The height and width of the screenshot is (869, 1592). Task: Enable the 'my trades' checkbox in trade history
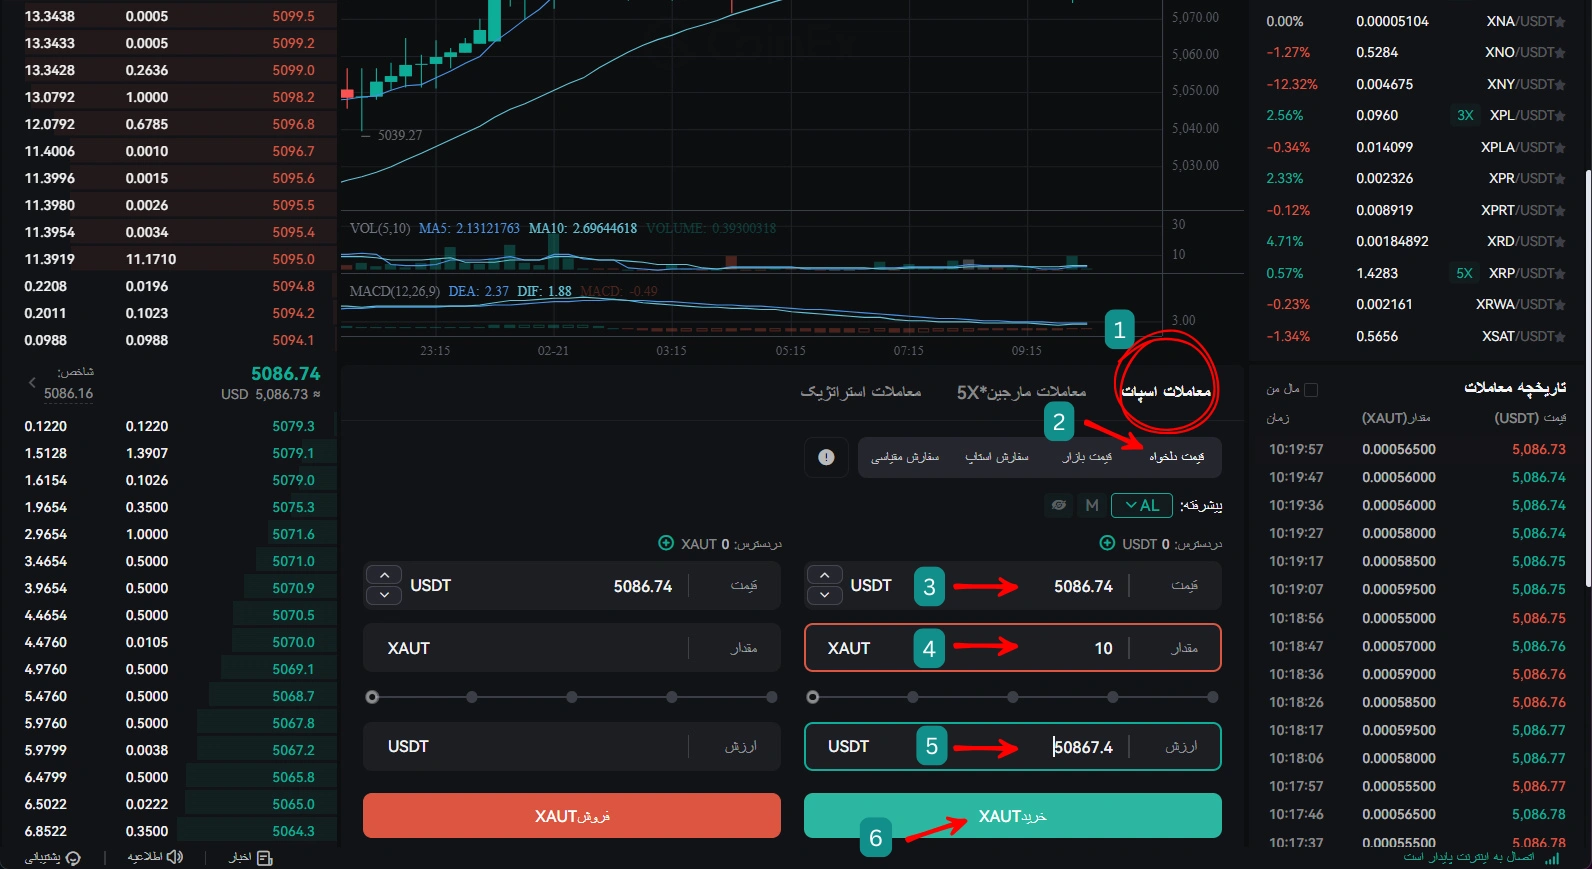pyautogui.click(x=1311, y=389)
